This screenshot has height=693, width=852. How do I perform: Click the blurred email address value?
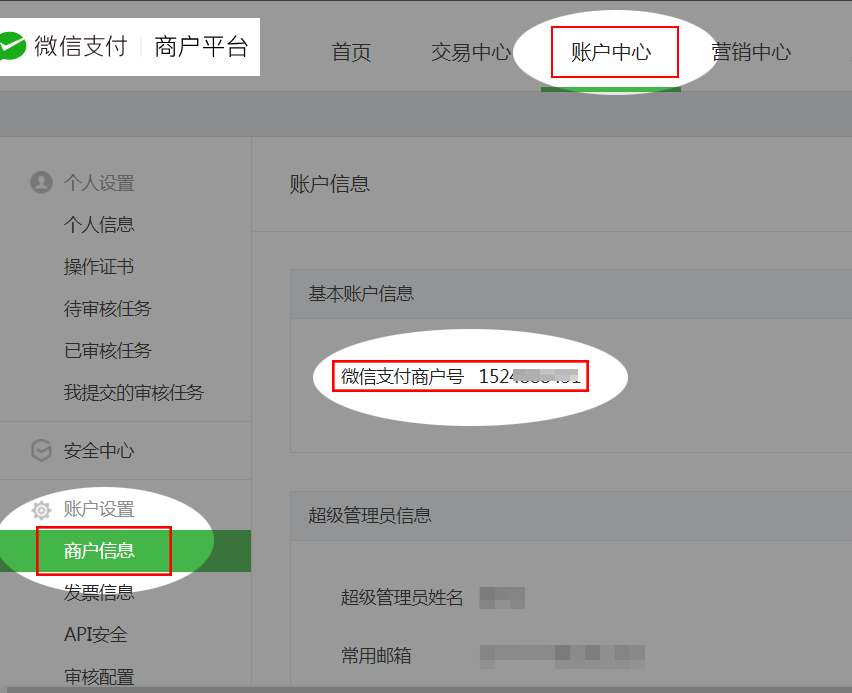pyautogui.click(x=562, y=656)
